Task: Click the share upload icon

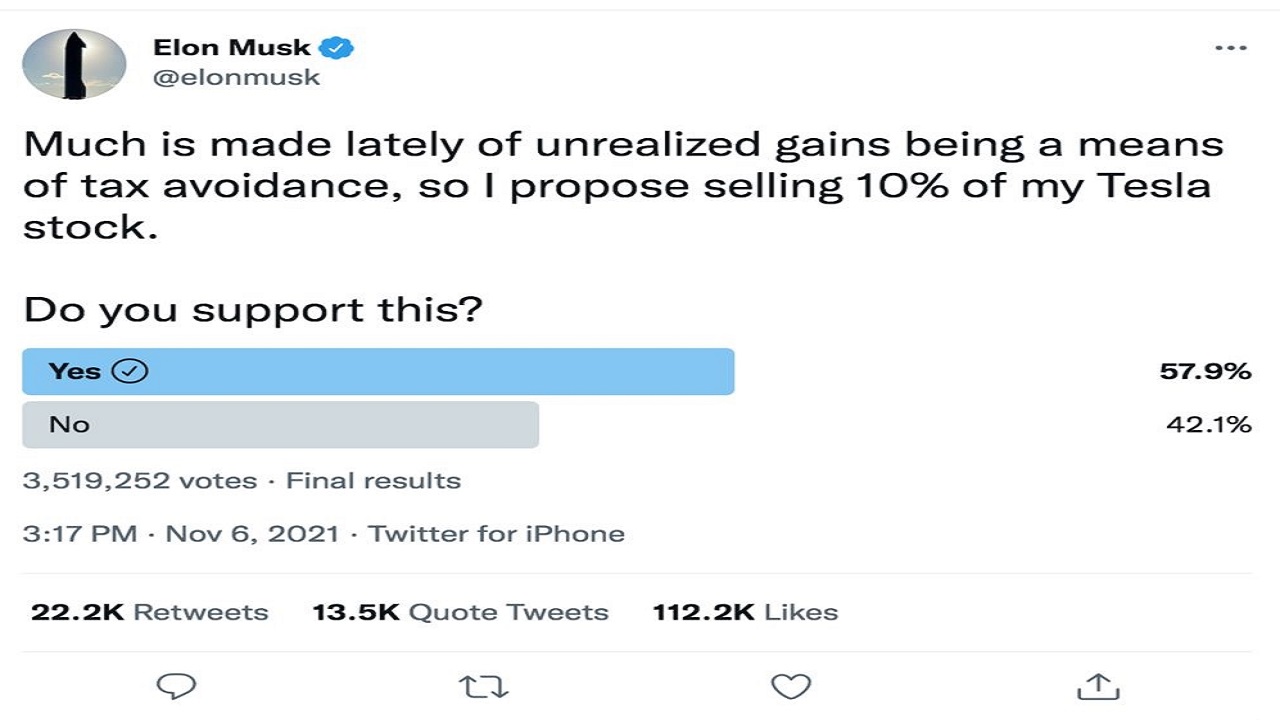Action: (1097, 686)
